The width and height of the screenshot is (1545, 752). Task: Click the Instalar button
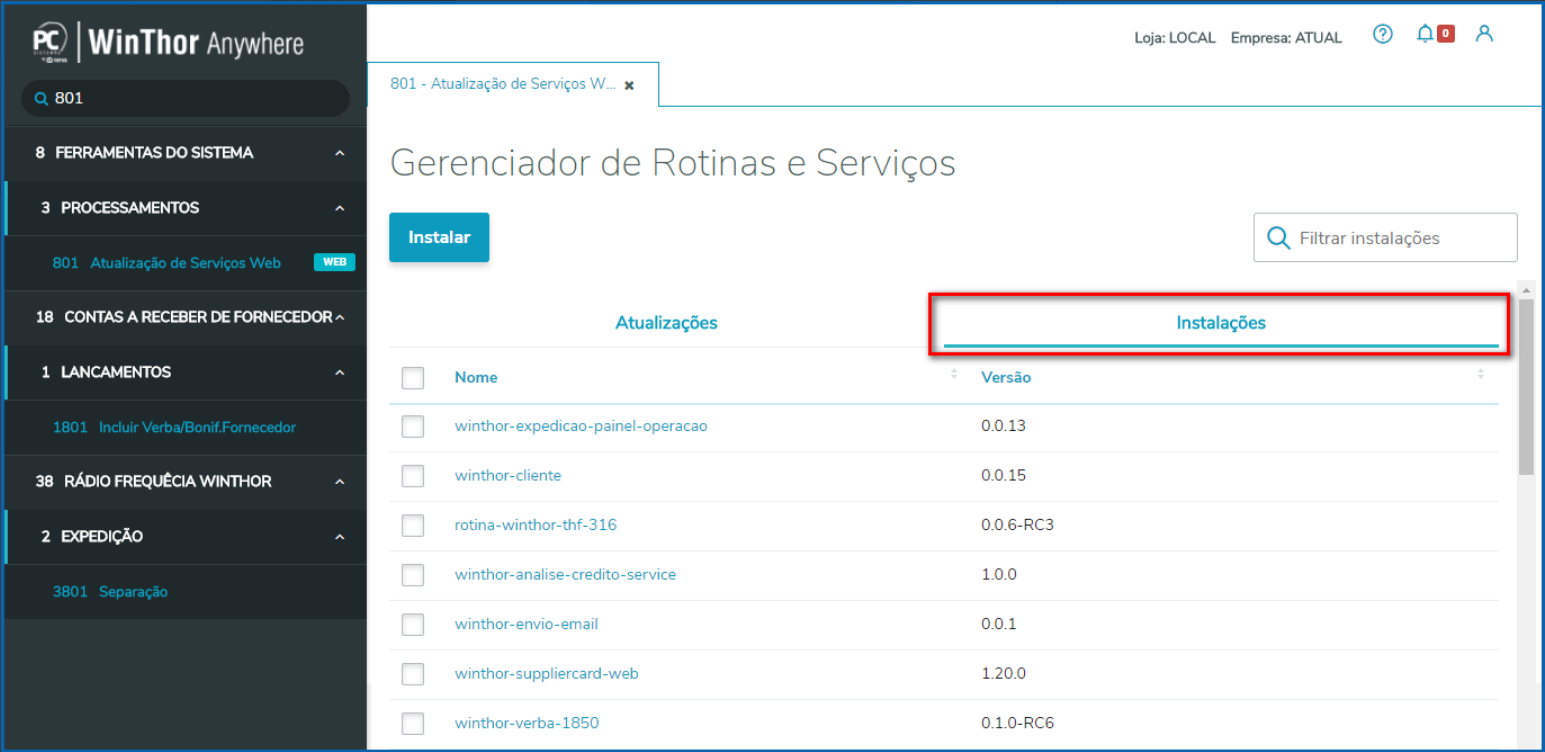coord(439,238)
